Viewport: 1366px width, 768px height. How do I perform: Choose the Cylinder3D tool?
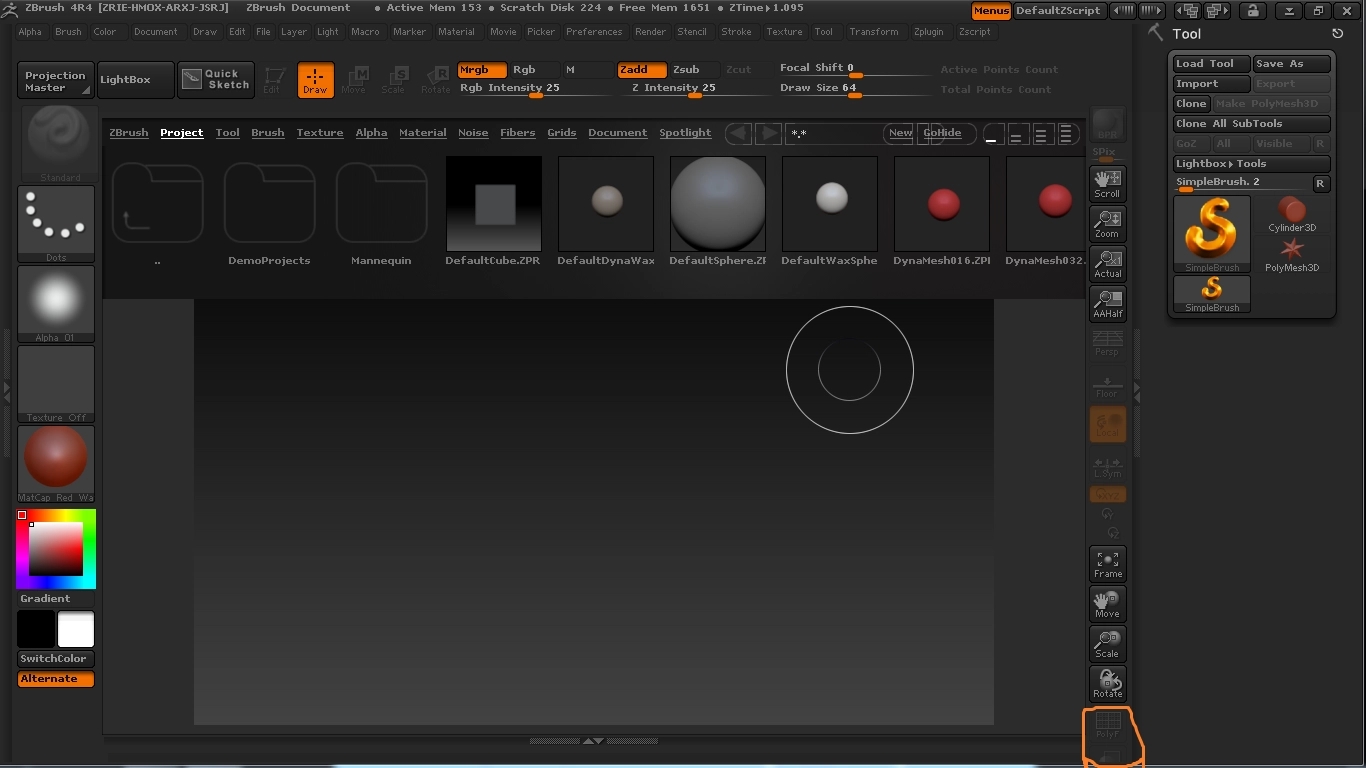[1292, 214]
